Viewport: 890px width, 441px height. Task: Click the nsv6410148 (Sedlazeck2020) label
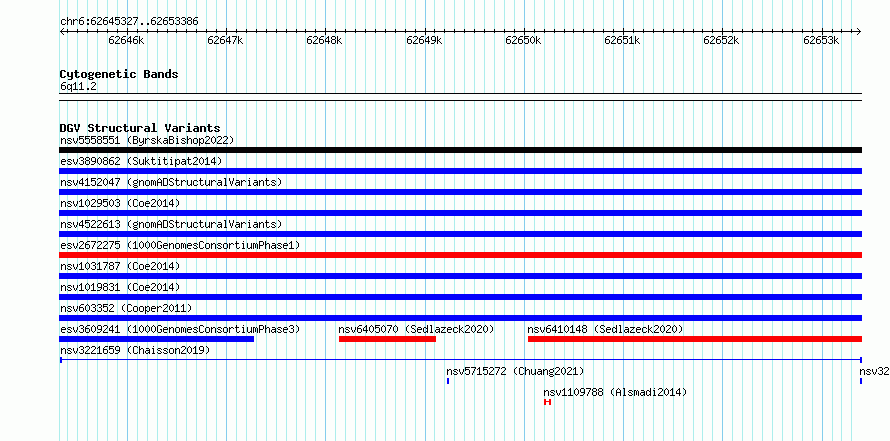click(x=605, y=329)
